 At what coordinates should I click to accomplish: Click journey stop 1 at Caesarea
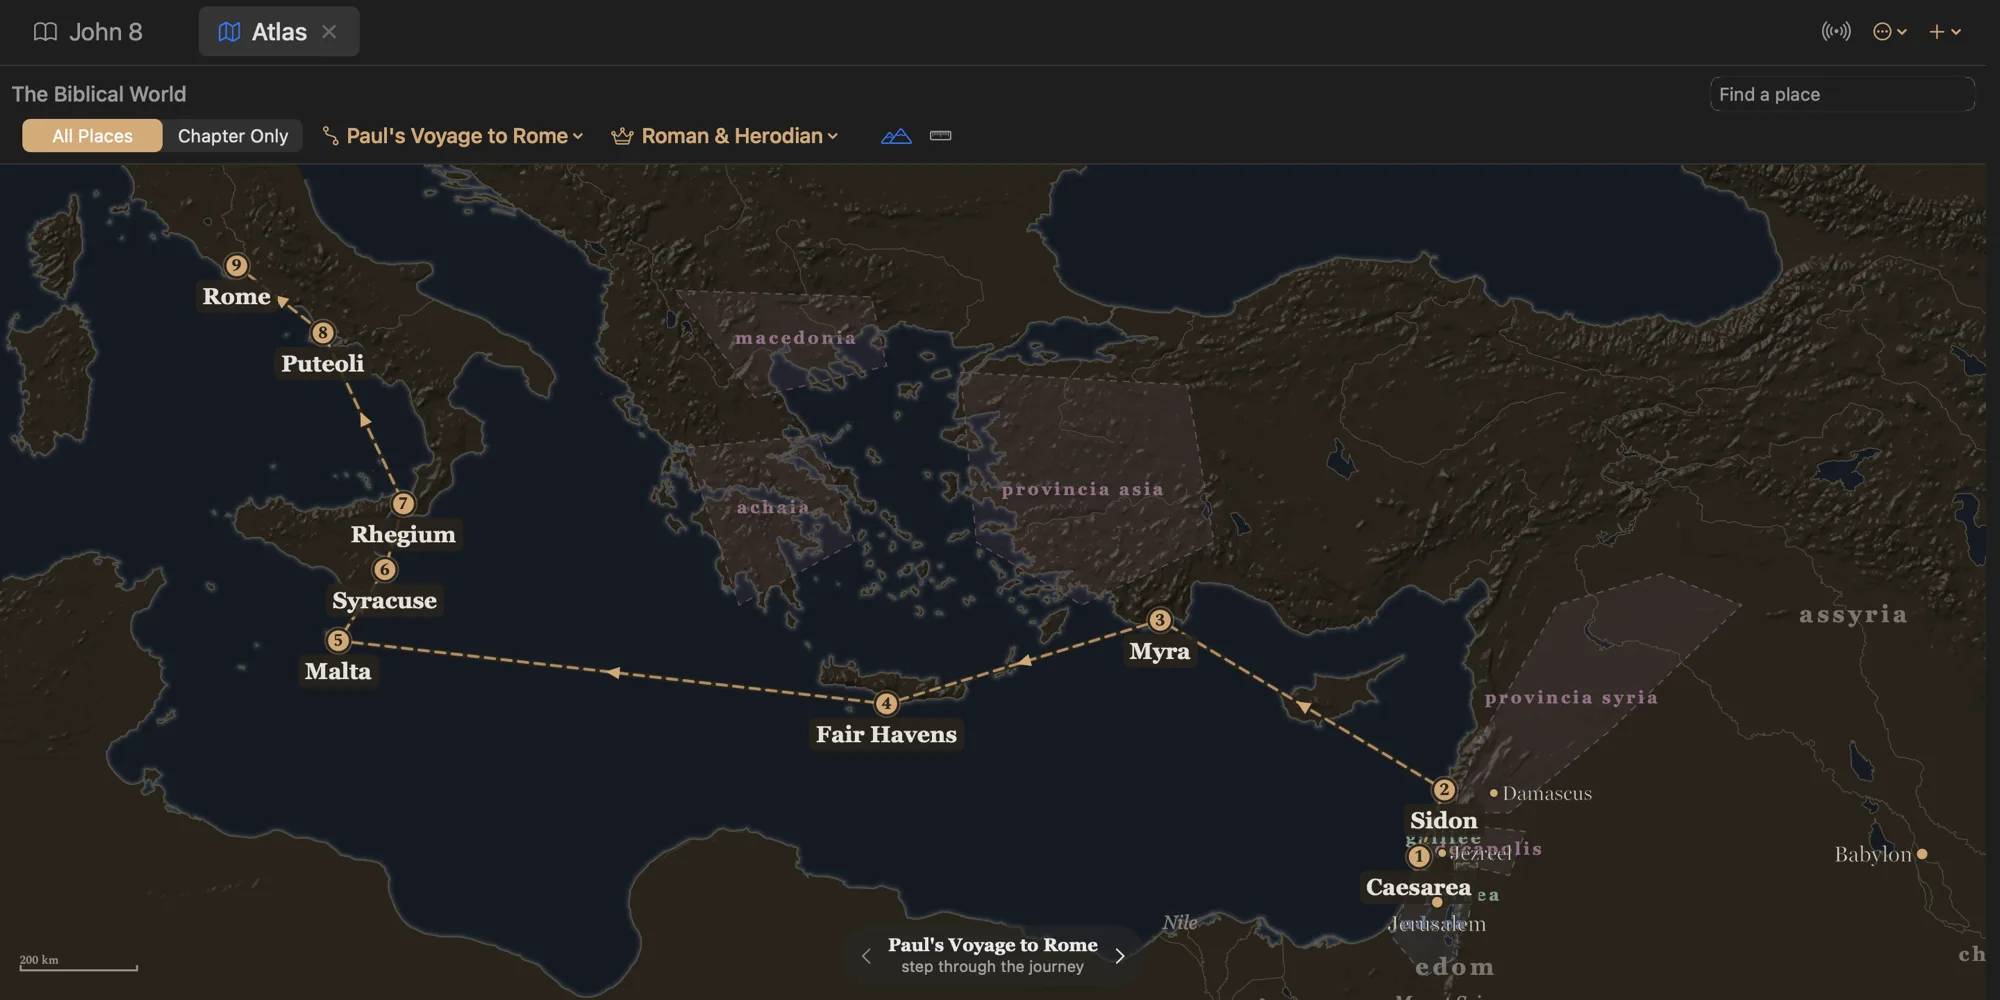tap(1419, 856)
